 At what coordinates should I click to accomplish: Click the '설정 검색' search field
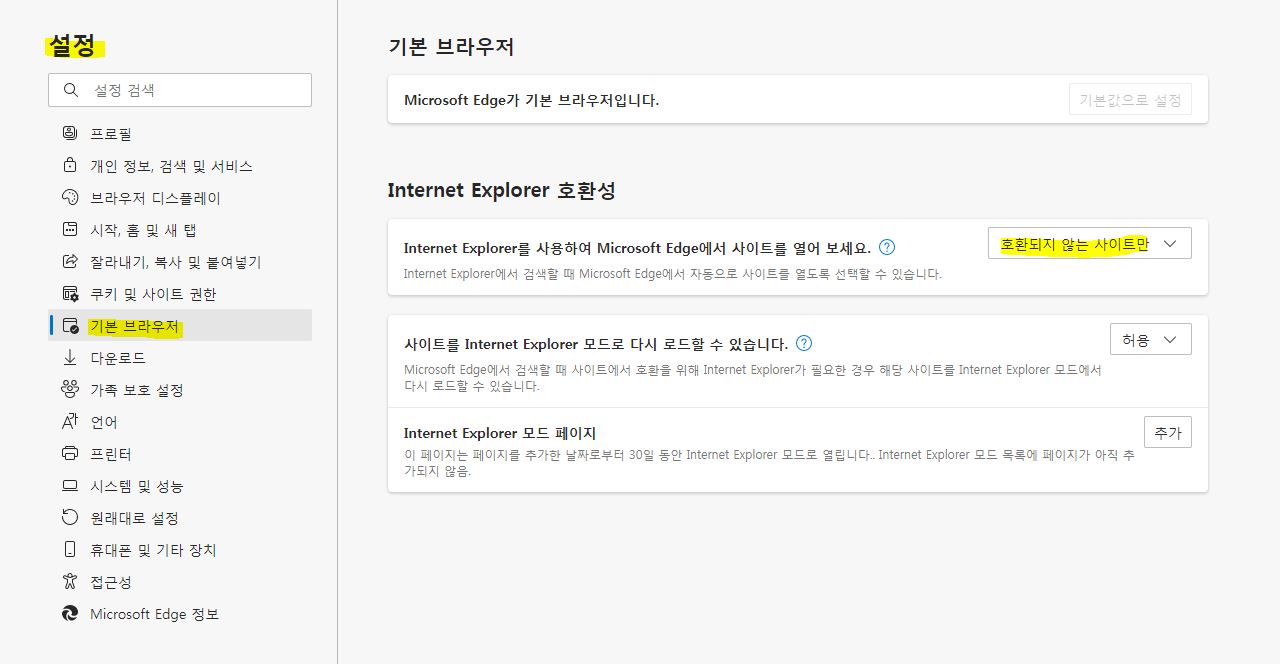pos(190,90)
